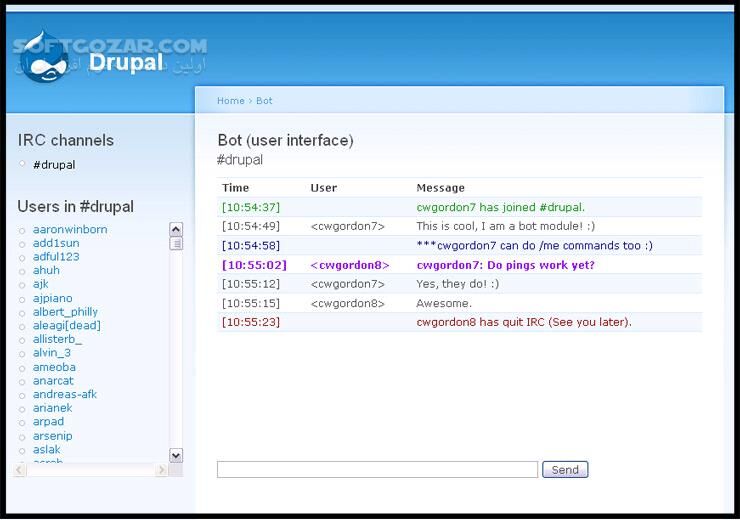Click andreas-afk in users list
Screen dimensions: 740x520
64,395
